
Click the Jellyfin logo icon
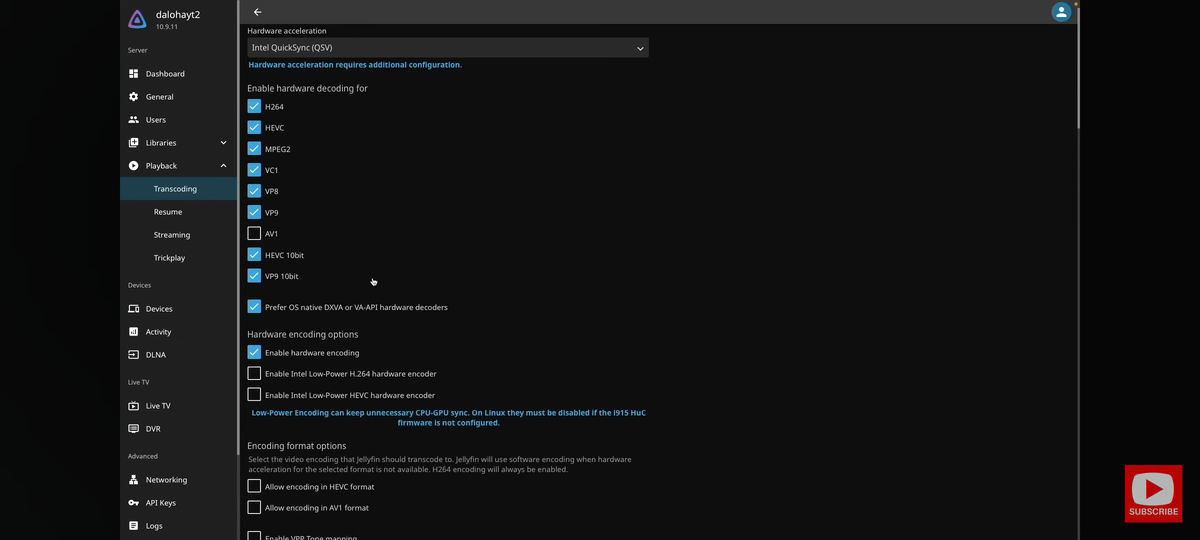[137, 19]
